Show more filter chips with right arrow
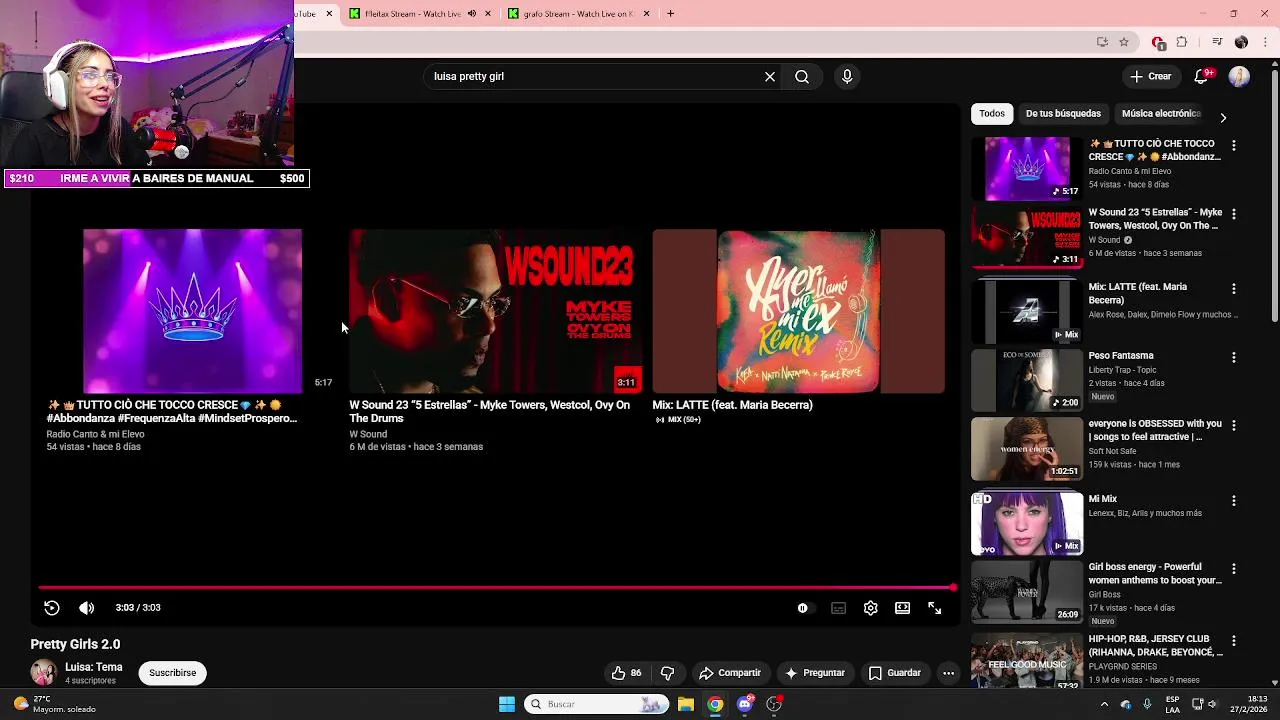The image size is (1280, 720). click(x=1223, y=117)
